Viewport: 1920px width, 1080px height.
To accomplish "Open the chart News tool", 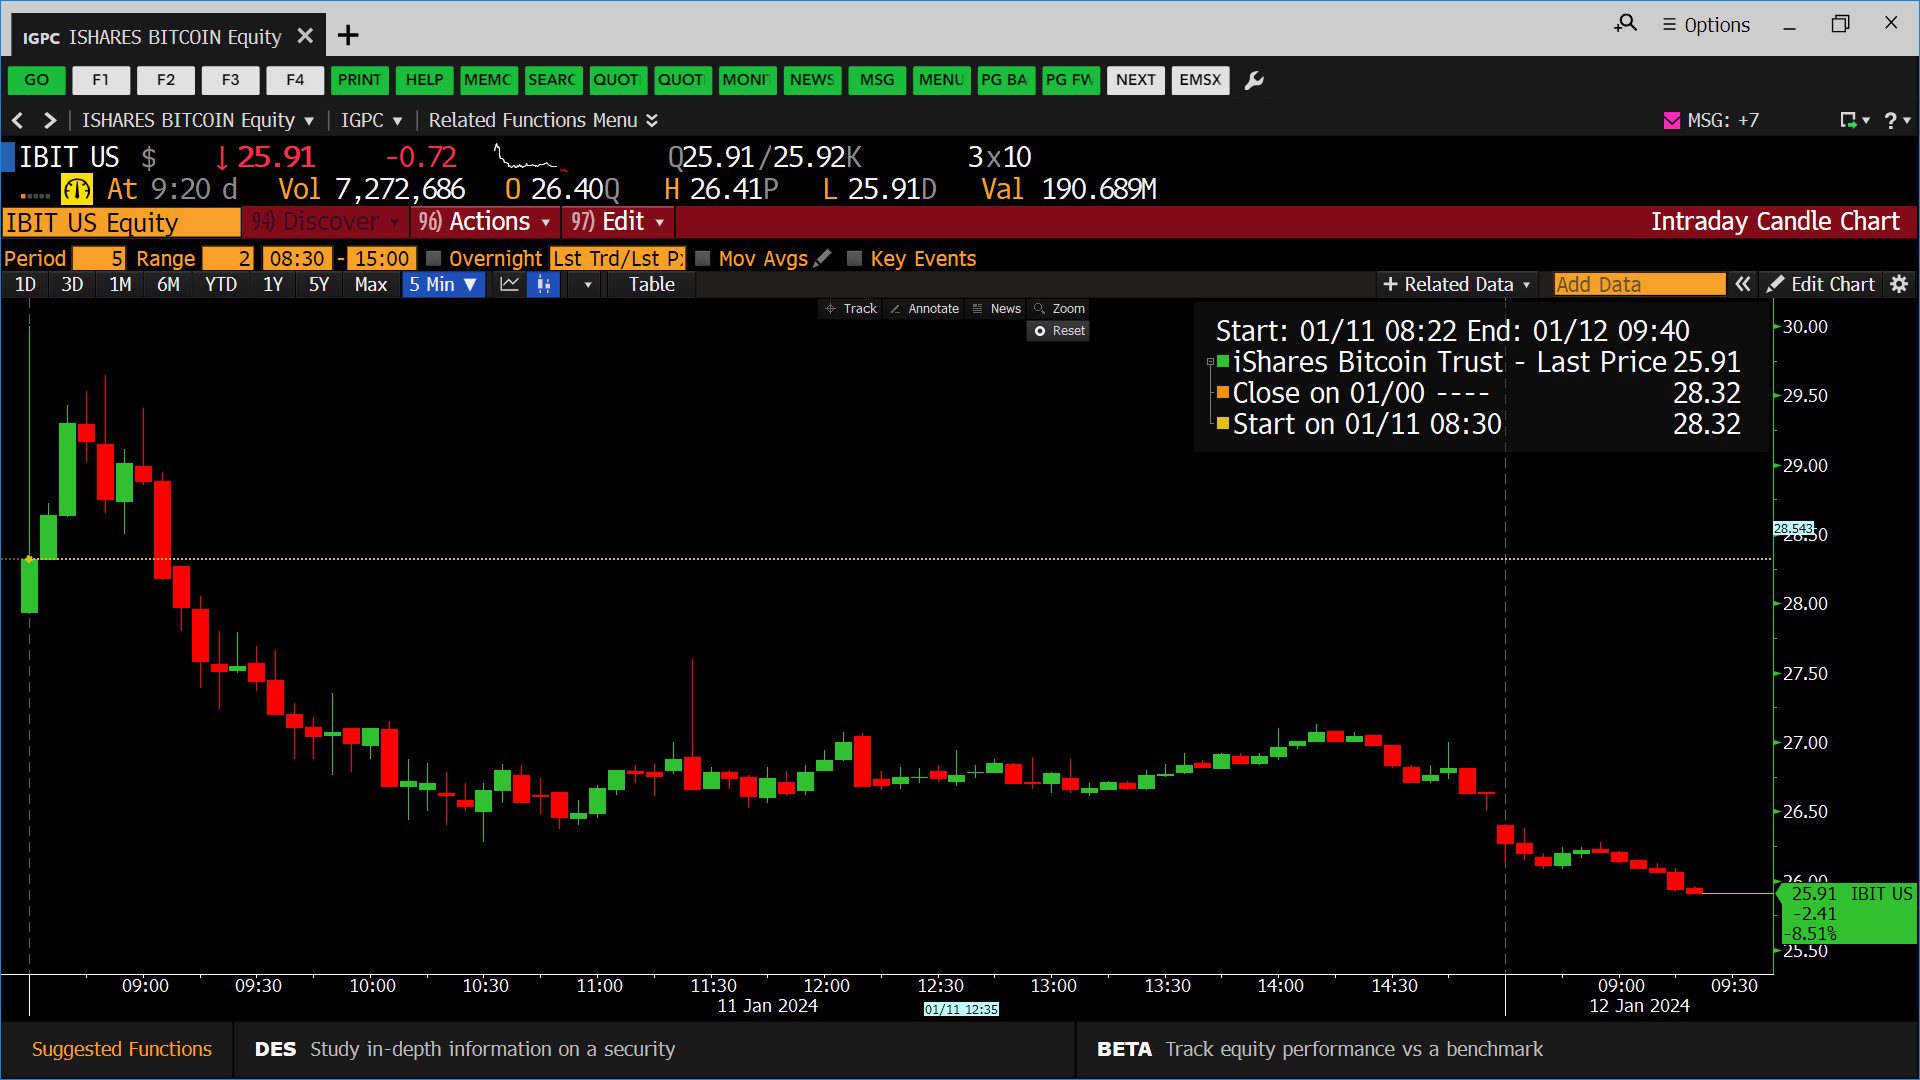I will 996,309.
